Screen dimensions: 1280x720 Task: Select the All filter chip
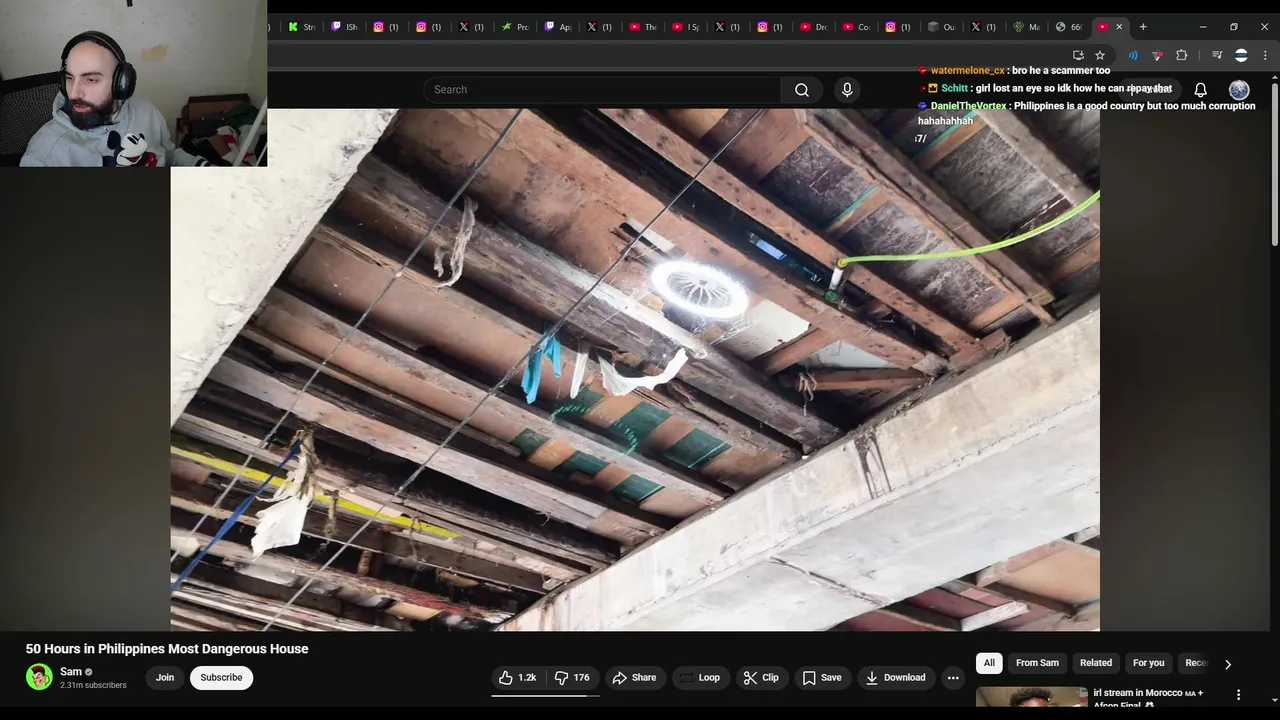pos(989,663)
